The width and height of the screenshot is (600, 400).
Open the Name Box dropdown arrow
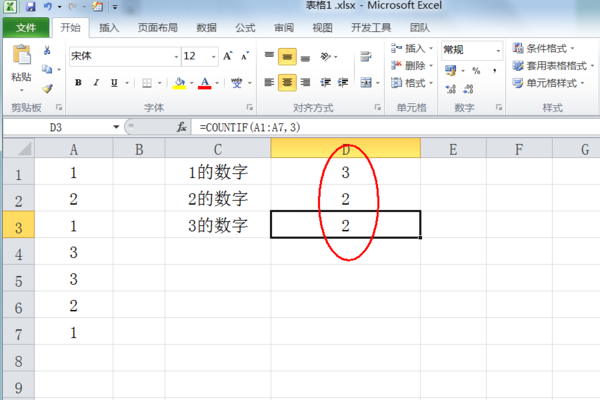pyautogui.click(x=116, y=127)
